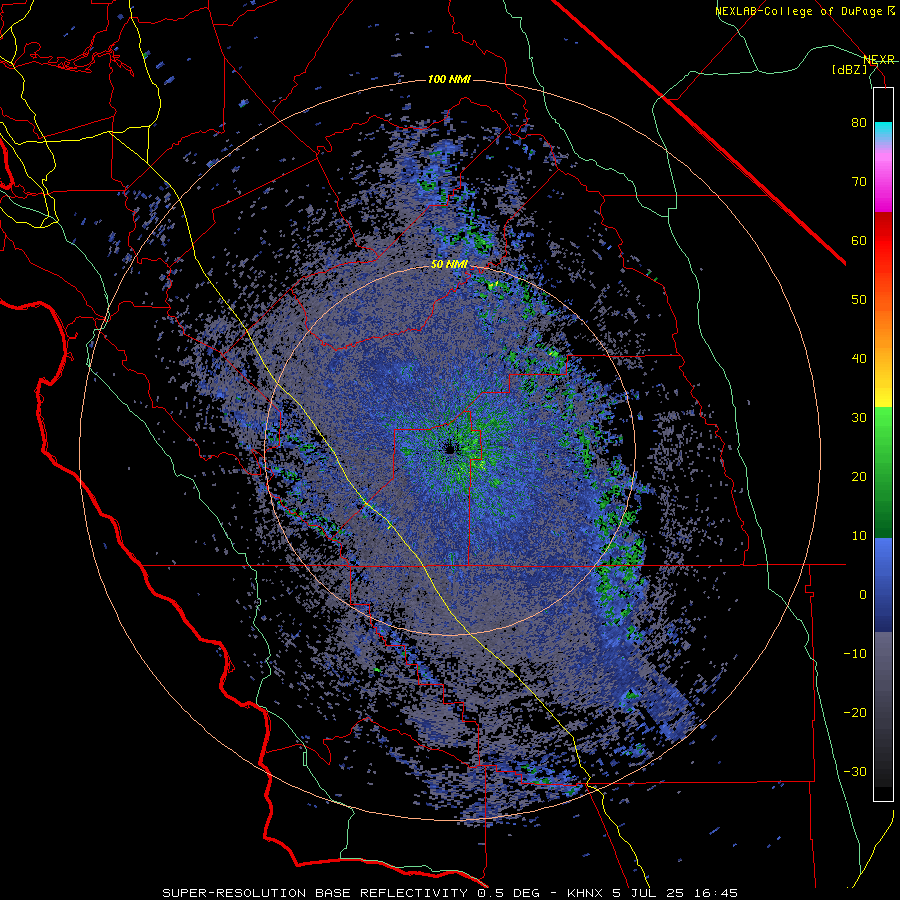Click the 60 value on the dBZ scale
The width and height of the screenshot is (900, 900).
tap(859, 240)
